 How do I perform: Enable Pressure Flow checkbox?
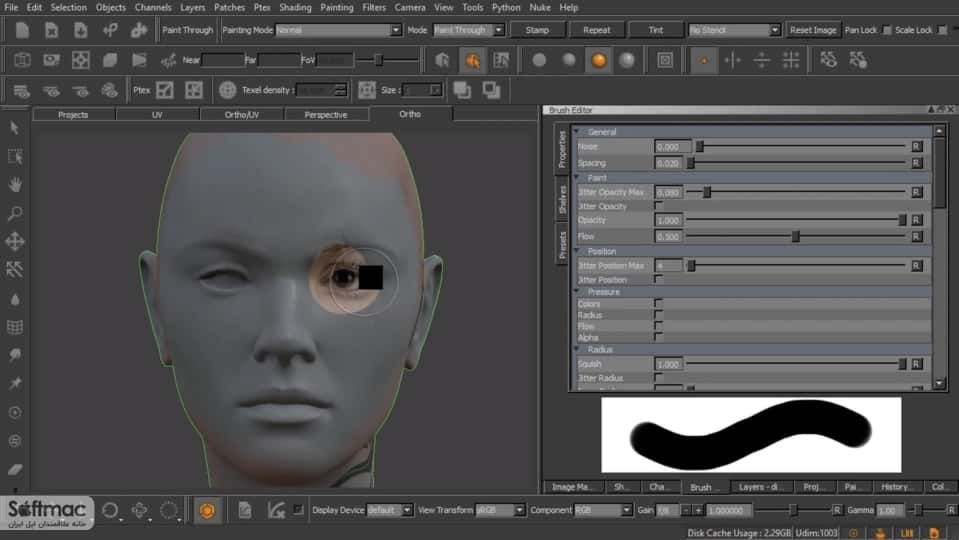tap(659, 326)
